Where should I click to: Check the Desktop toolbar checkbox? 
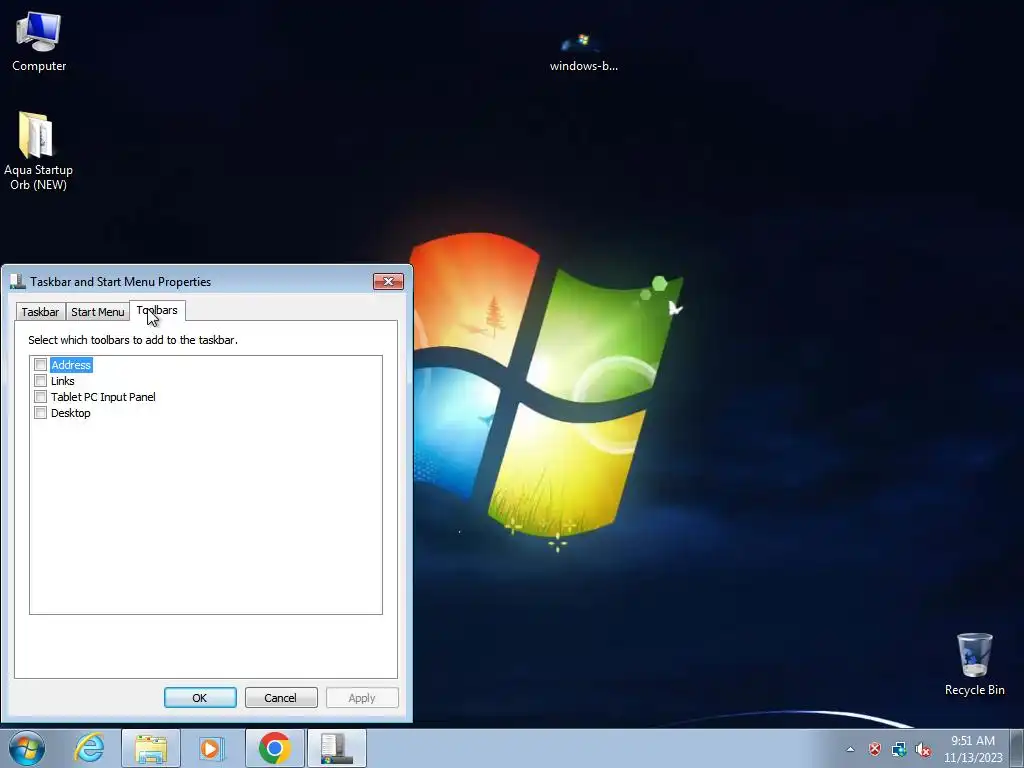coord(40,413)
